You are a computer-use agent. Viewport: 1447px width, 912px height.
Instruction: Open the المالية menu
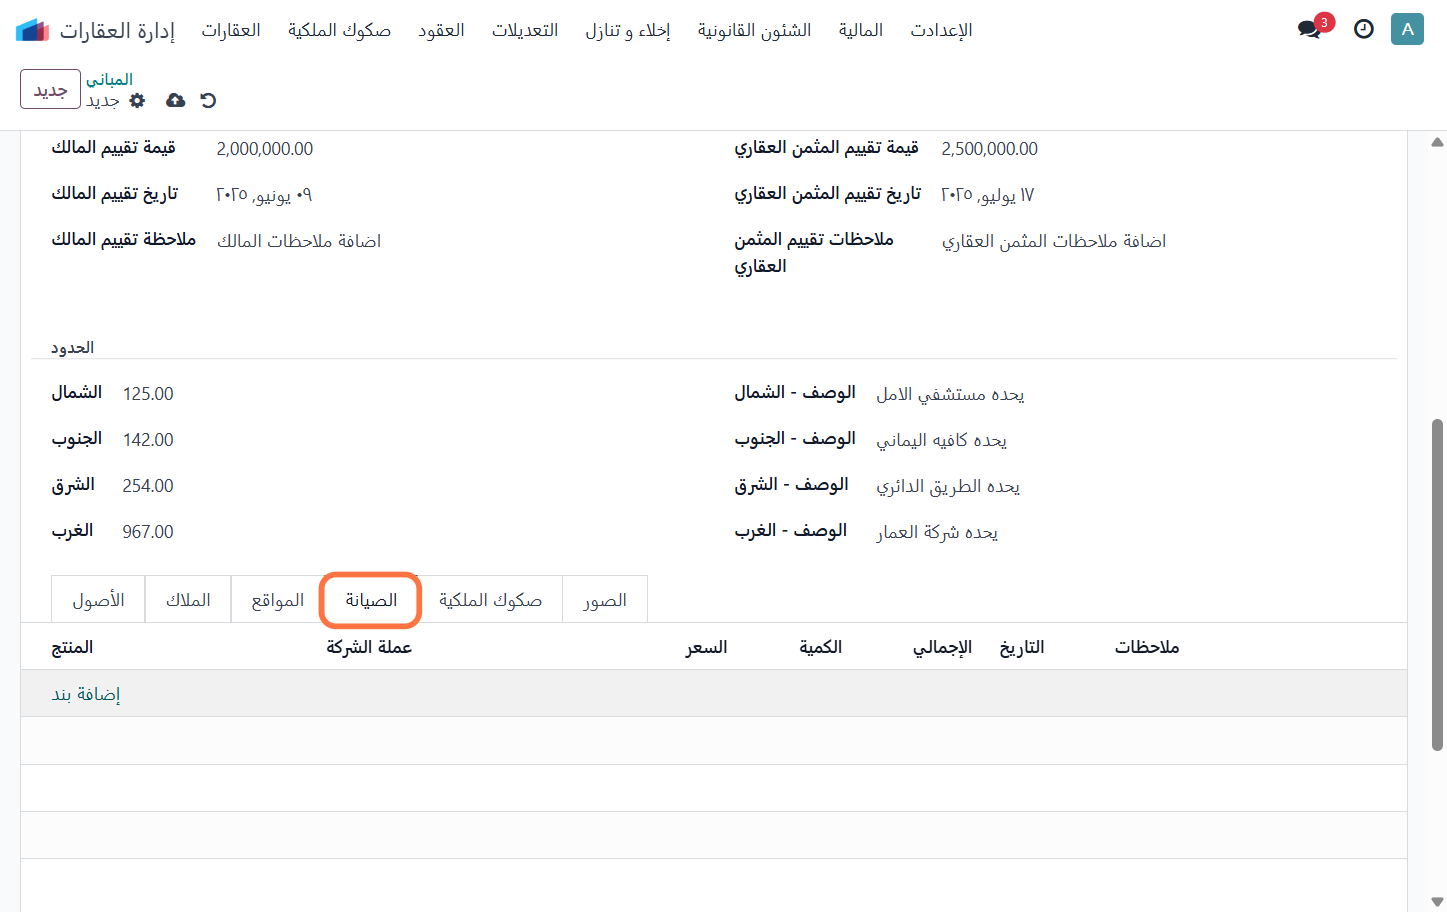(x=861, y=30)
